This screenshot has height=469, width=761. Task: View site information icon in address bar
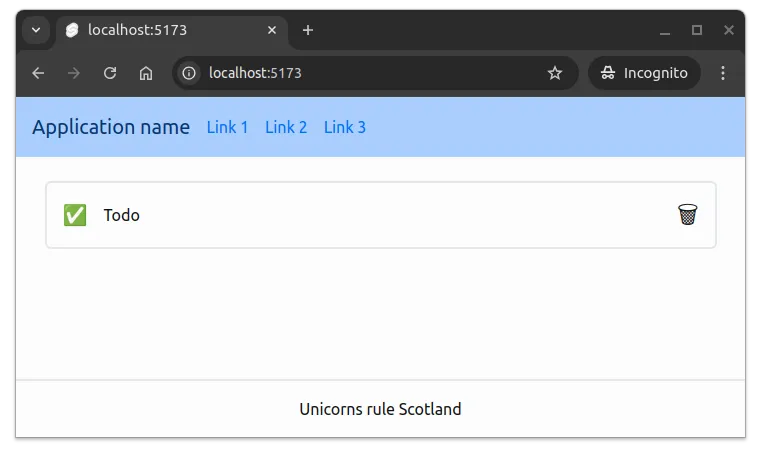pos(190,73)
